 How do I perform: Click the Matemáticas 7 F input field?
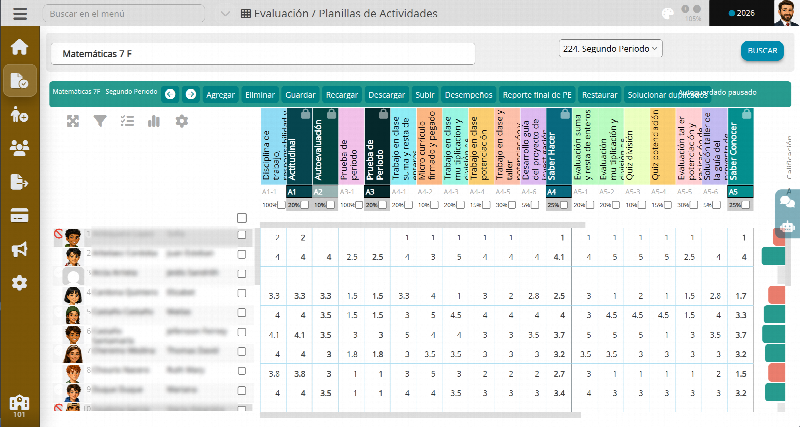[x=263, y=54]
